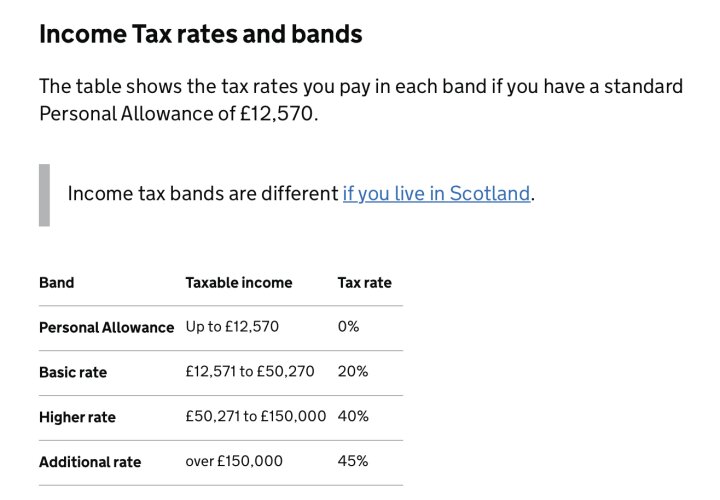Select the 'Band' column header
Viewport: 720px width, 500px height.
tap(56, 282)
